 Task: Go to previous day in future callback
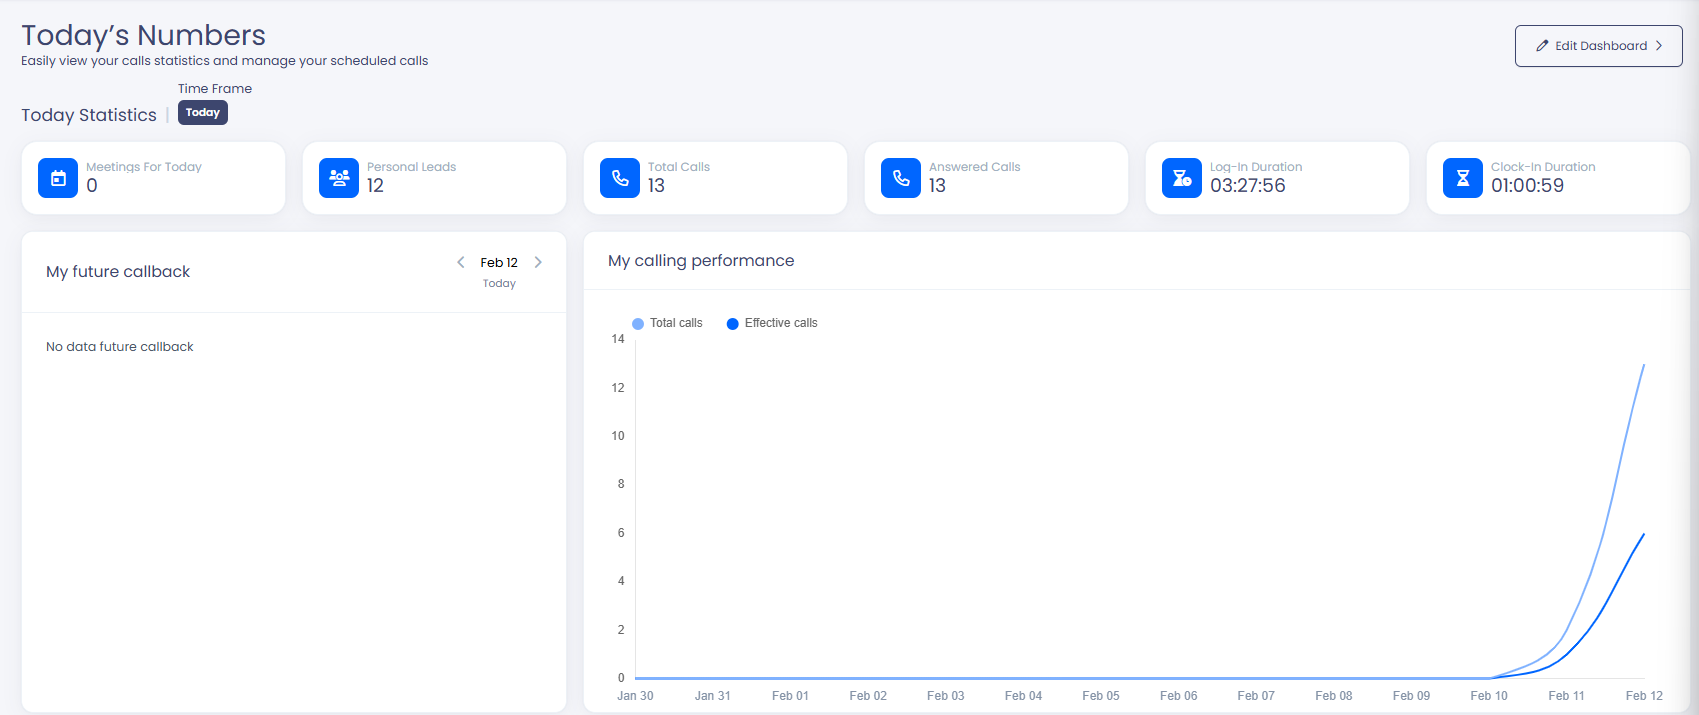461,262
